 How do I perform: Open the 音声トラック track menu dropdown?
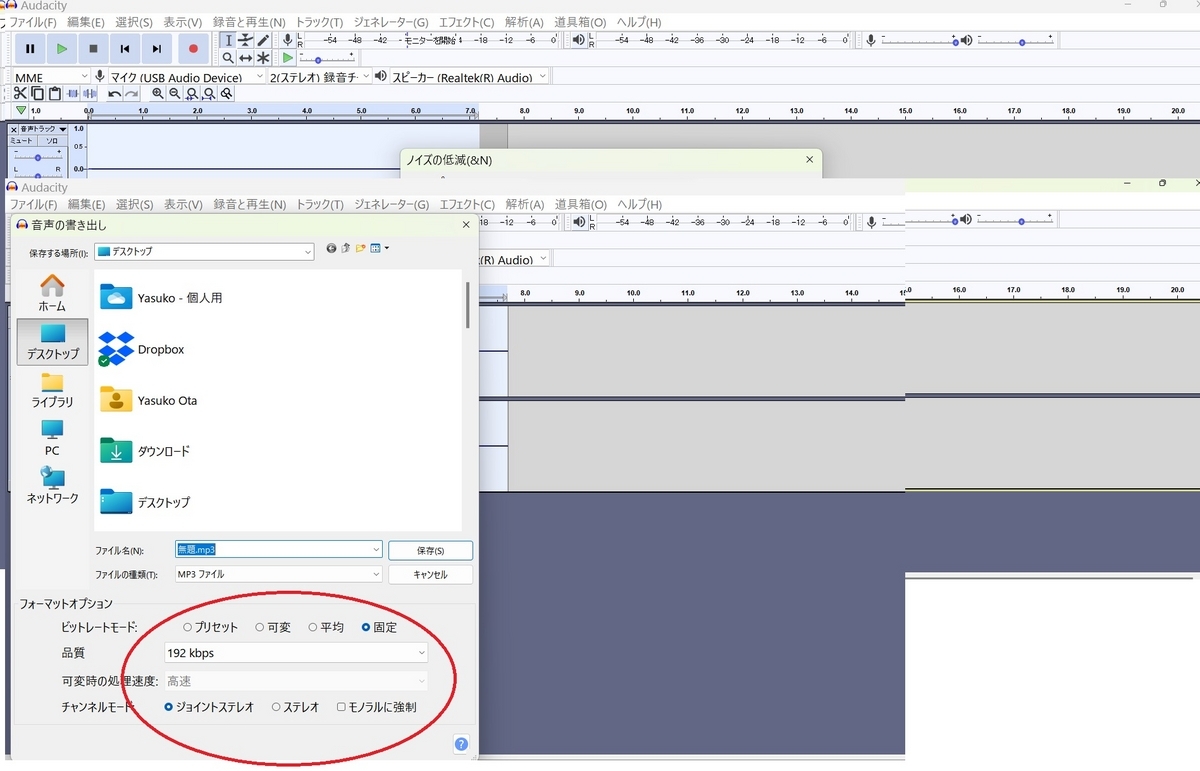click(x=43, y=129)
